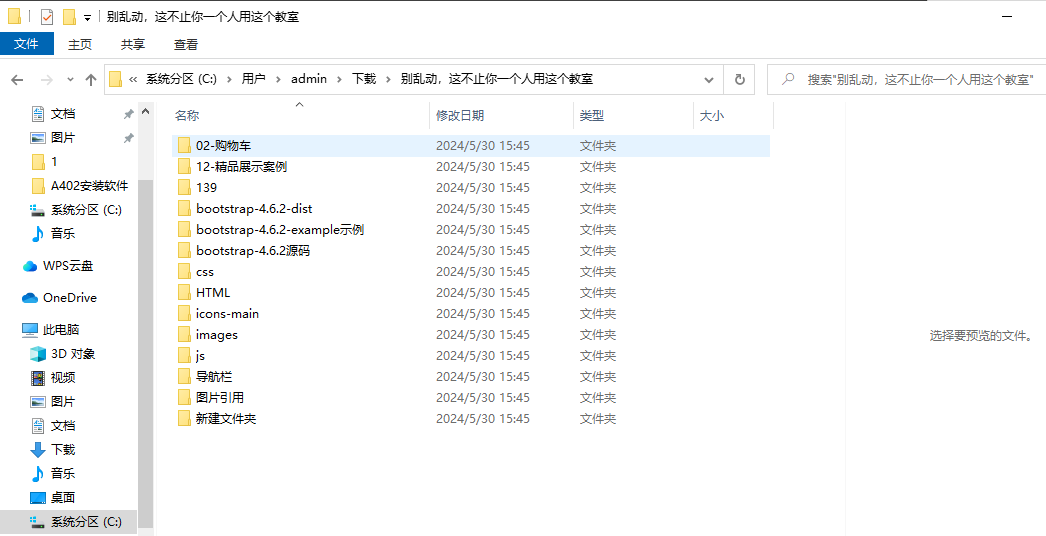Expand chevron after 系统分区 (C:) in path
The height and width of the screenshot is (536, 1046).
(x=229, y=79)
